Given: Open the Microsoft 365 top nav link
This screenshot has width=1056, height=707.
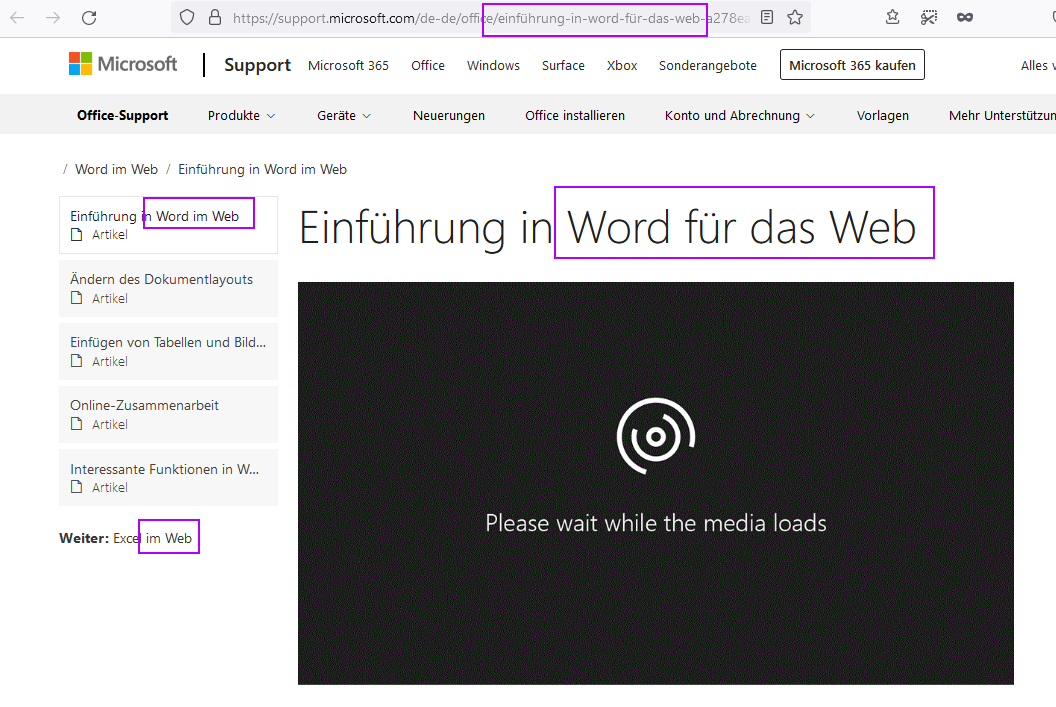Looking at the screenshot, I should (348, 65).
